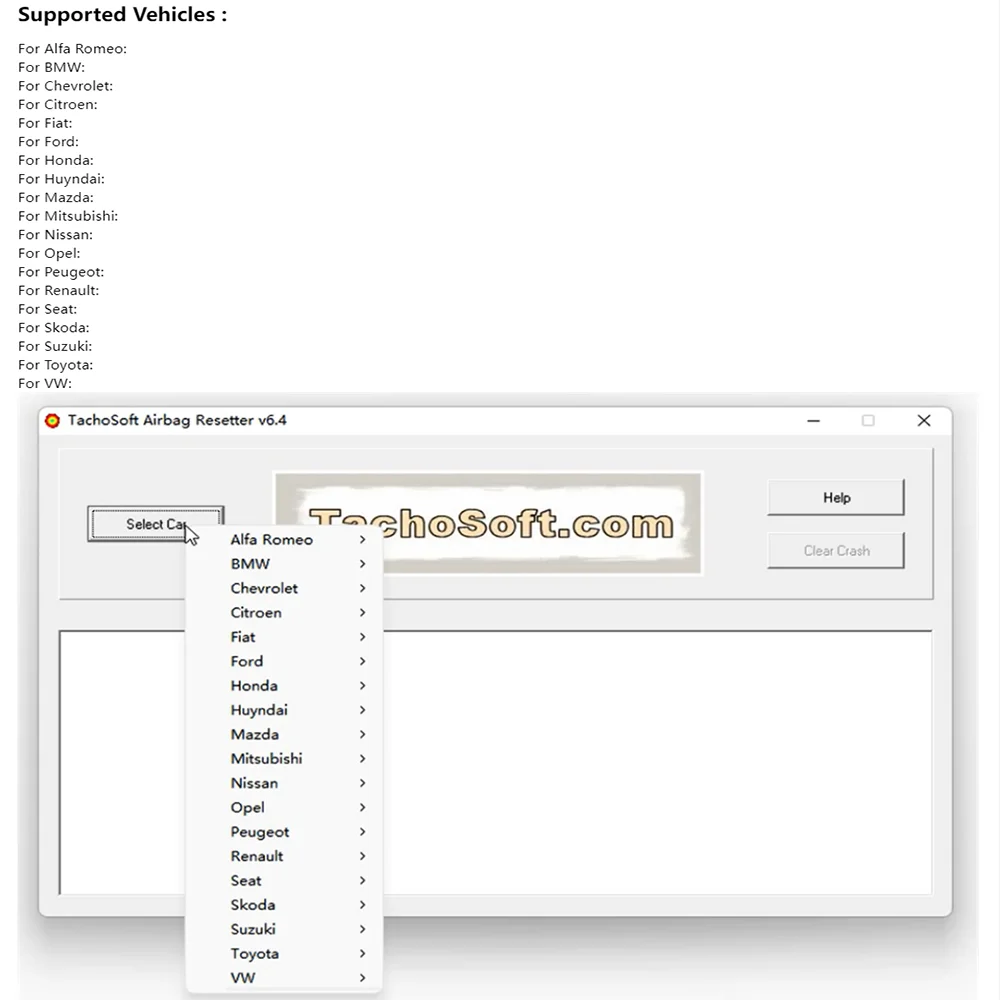Click the "For Mazda:" text line
This screenshot has height=1000, width=1000.
[56, 198]
